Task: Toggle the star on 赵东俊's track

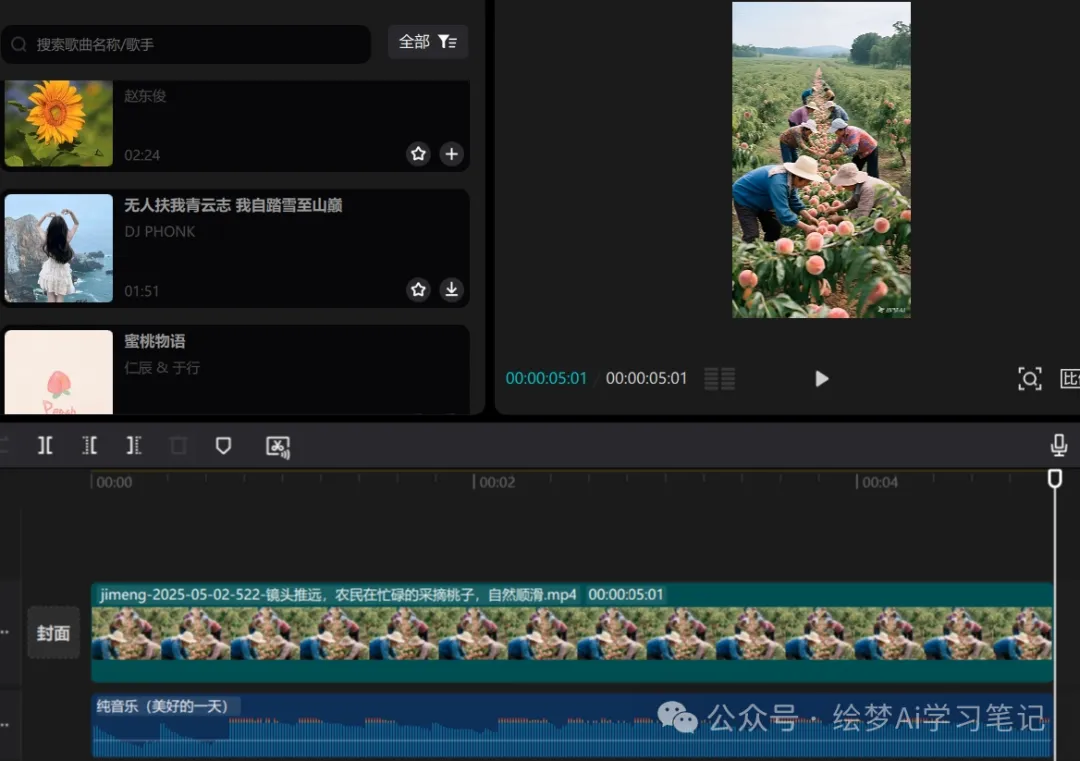Action: pyautogui.click(x=418, y=154)
